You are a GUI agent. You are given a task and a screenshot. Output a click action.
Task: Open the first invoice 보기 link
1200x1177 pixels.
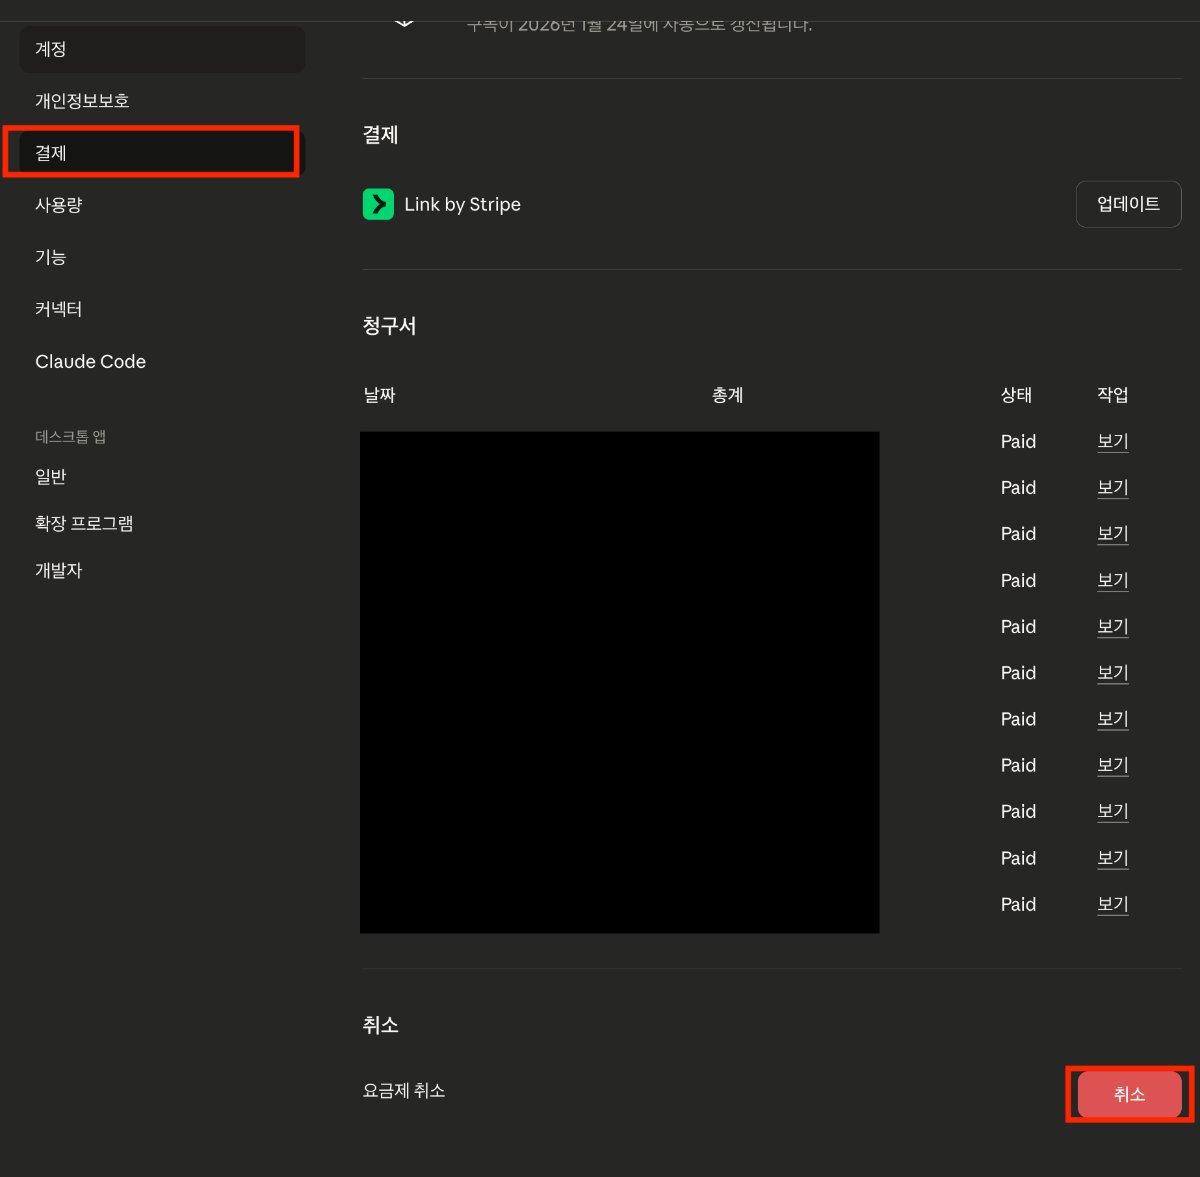[1112, 442]
